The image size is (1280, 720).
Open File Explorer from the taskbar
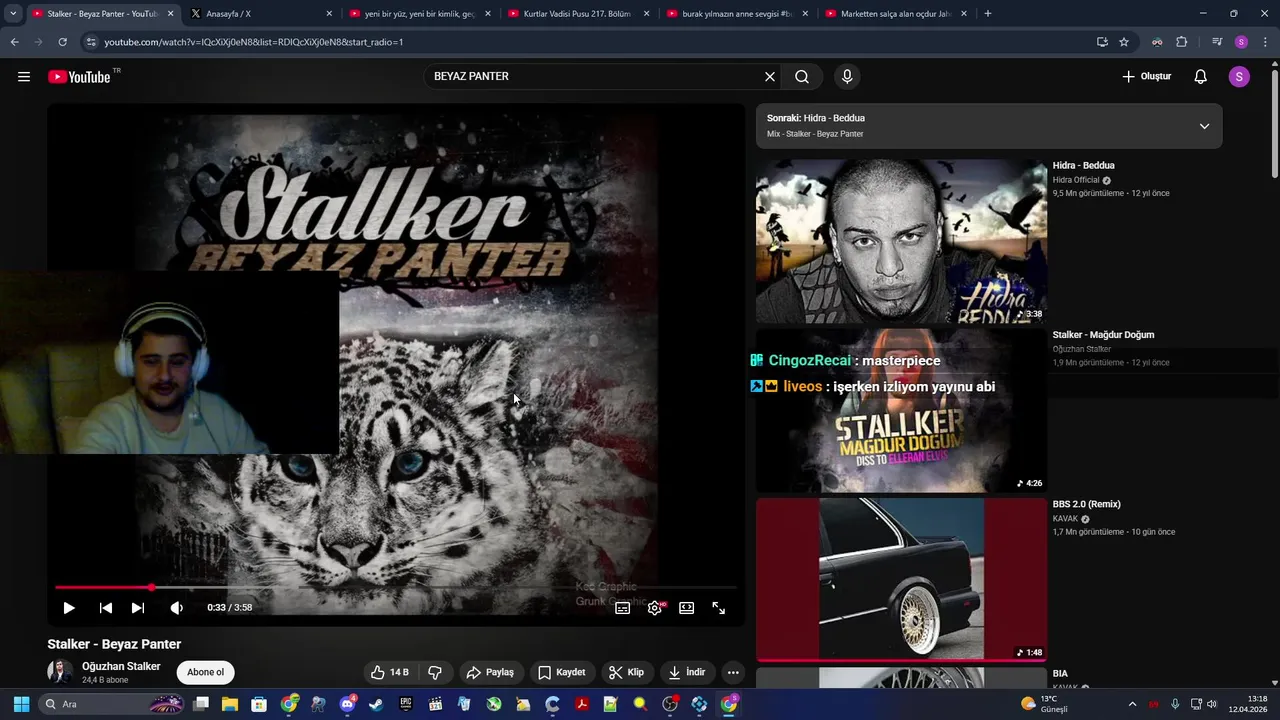tap(230, 704)
